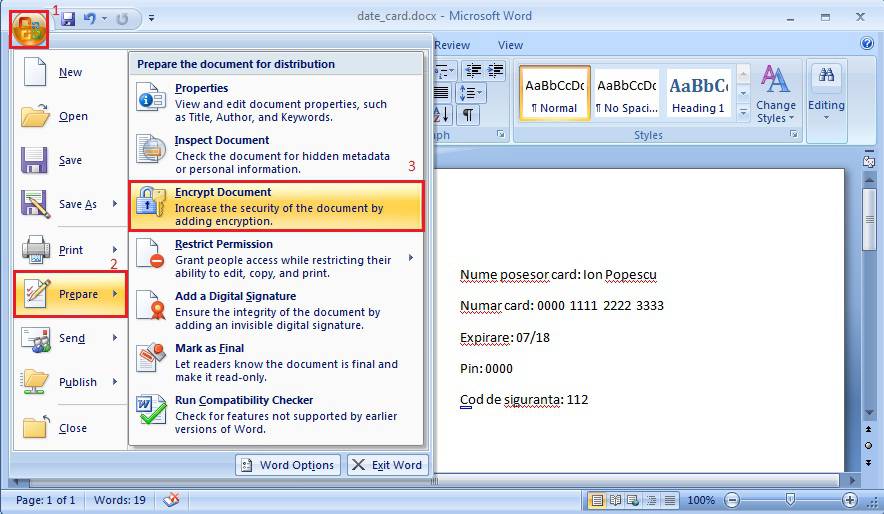Viewport: 884px width, 514px height.
Task: Click the Properties document icon
Action: tap(151, 97)
